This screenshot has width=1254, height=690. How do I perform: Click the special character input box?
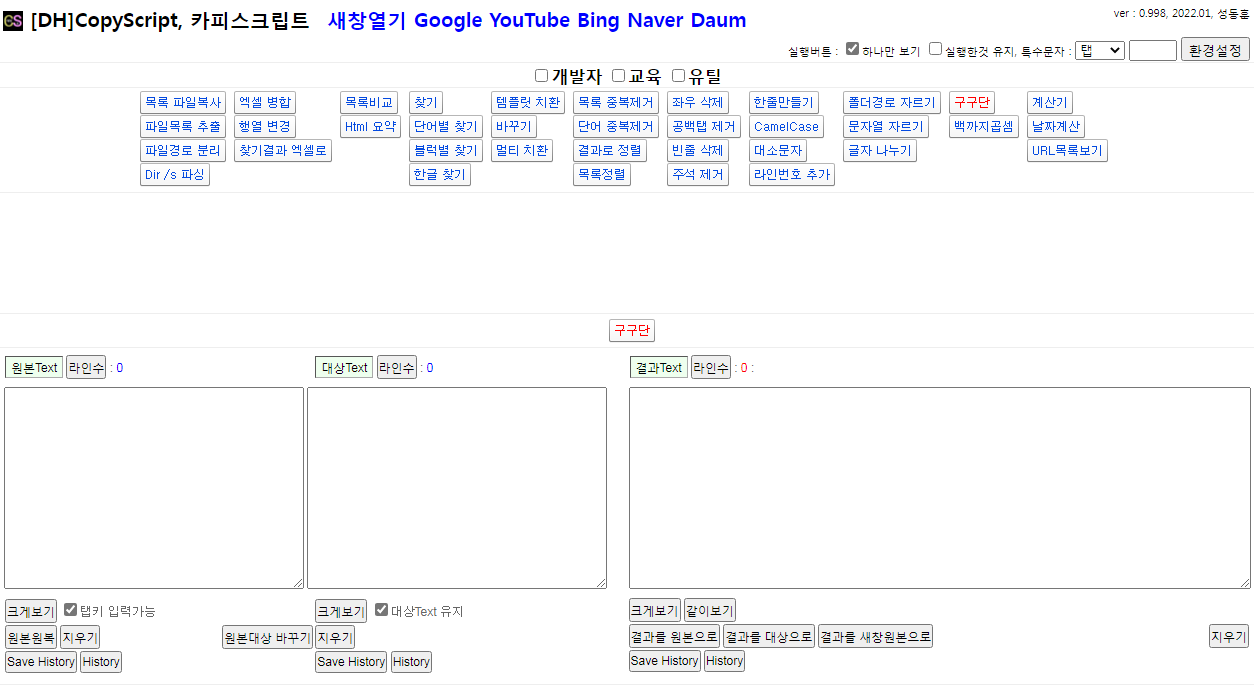pos(1152,50)
